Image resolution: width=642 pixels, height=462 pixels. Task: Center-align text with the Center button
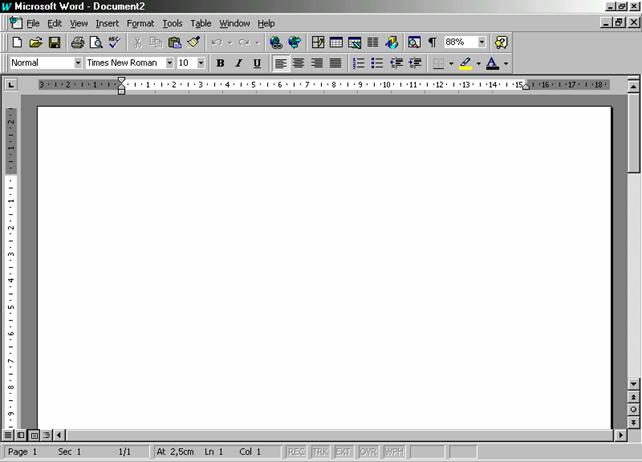pyautogui.click(x=299, y=63)
